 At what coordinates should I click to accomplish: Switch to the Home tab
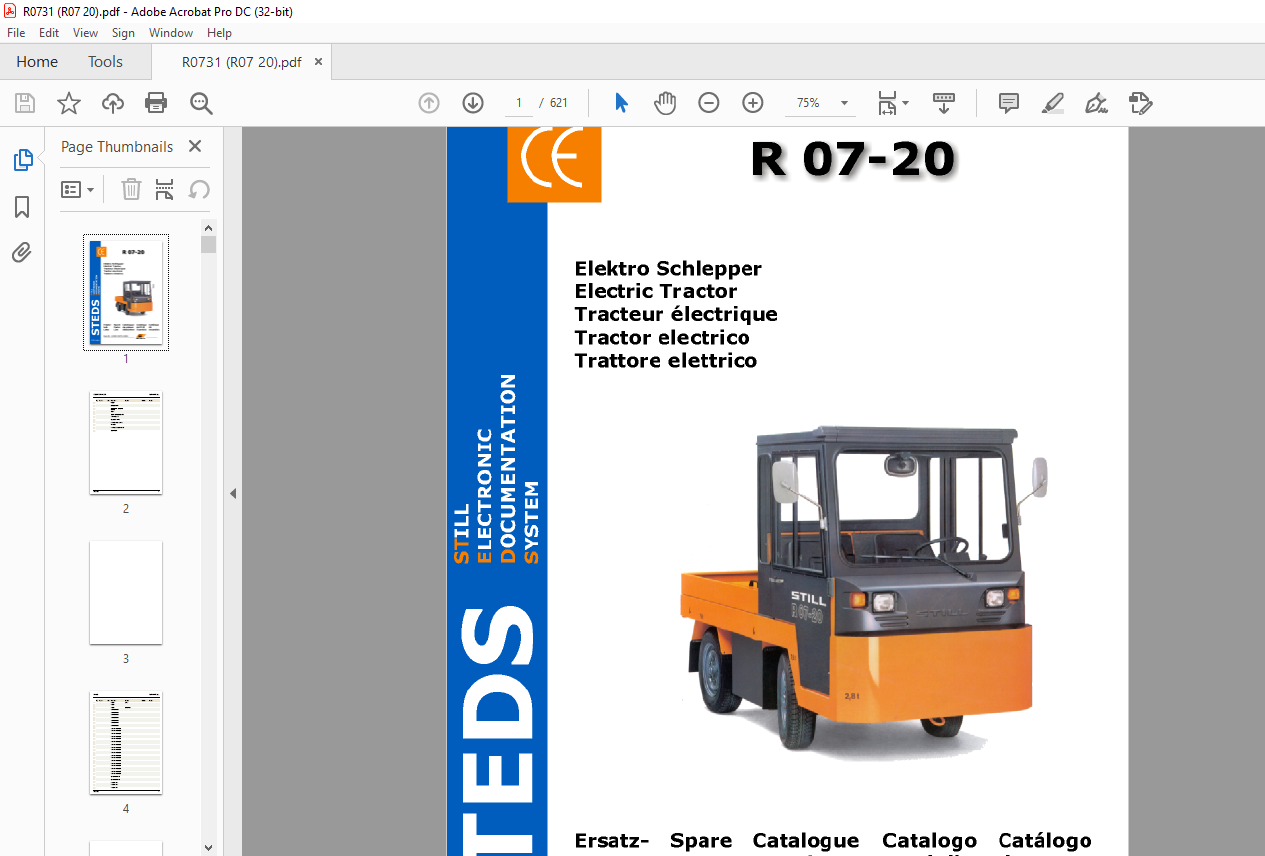[x=37, y=62]
